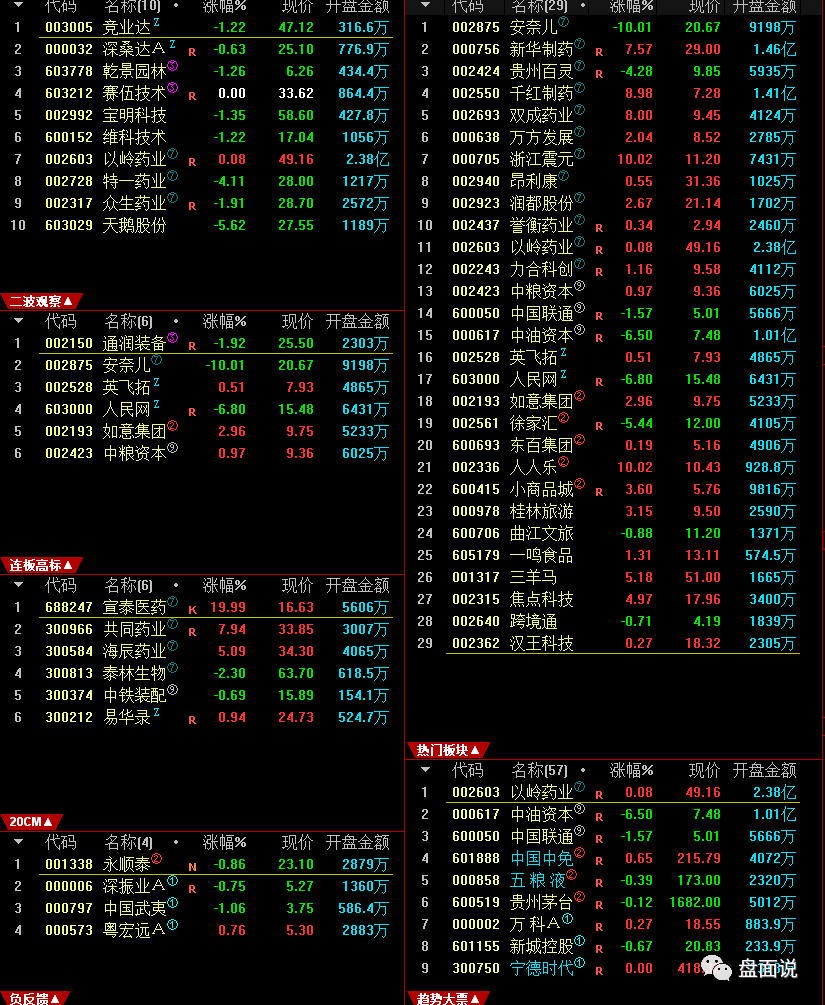Click the R marker next to 共同药业
Screen dimensions: 825x1005
click(x=192, y=633)
